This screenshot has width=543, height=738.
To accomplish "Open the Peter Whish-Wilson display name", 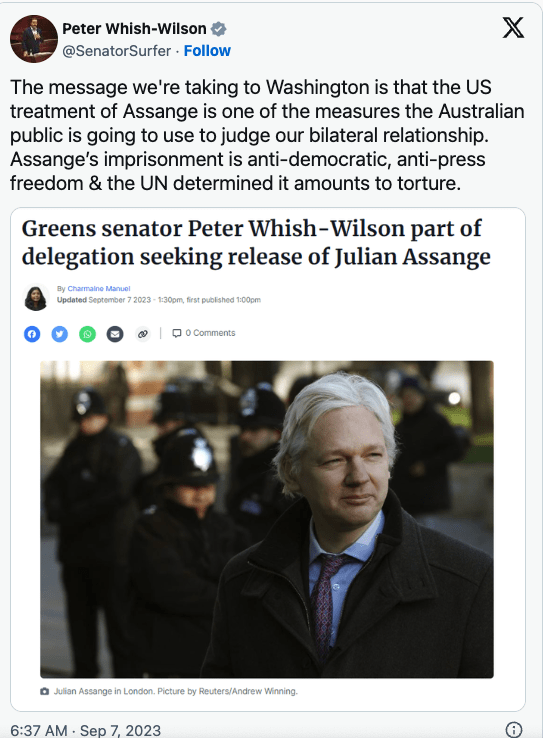I will point(134,29).
